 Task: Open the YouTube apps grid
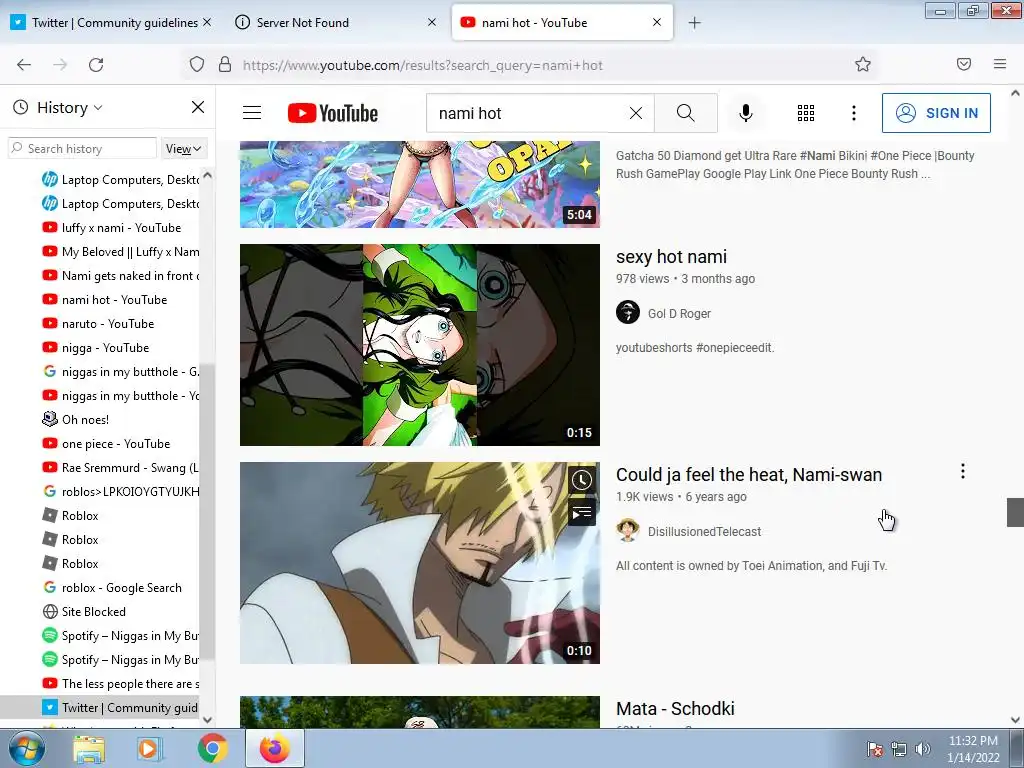806,113
